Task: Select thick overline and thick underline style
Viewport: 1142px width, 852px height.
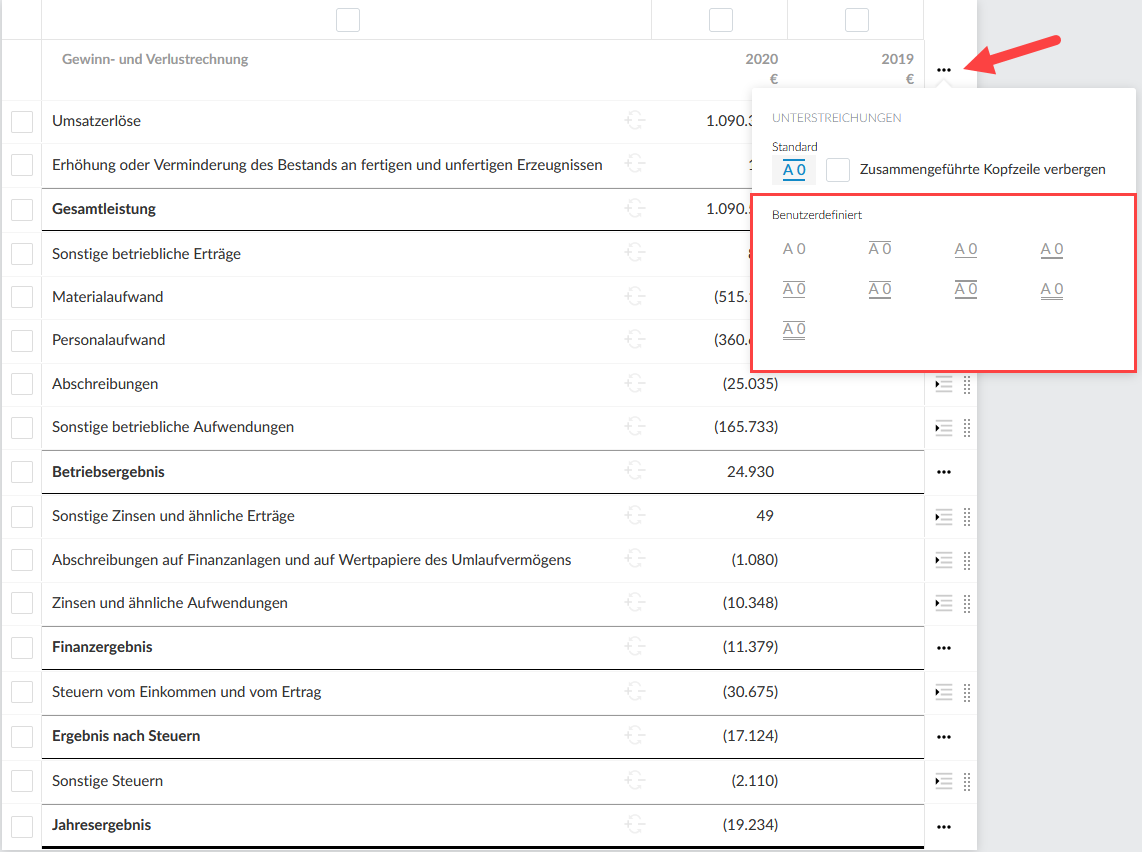Action: point(966,289)
